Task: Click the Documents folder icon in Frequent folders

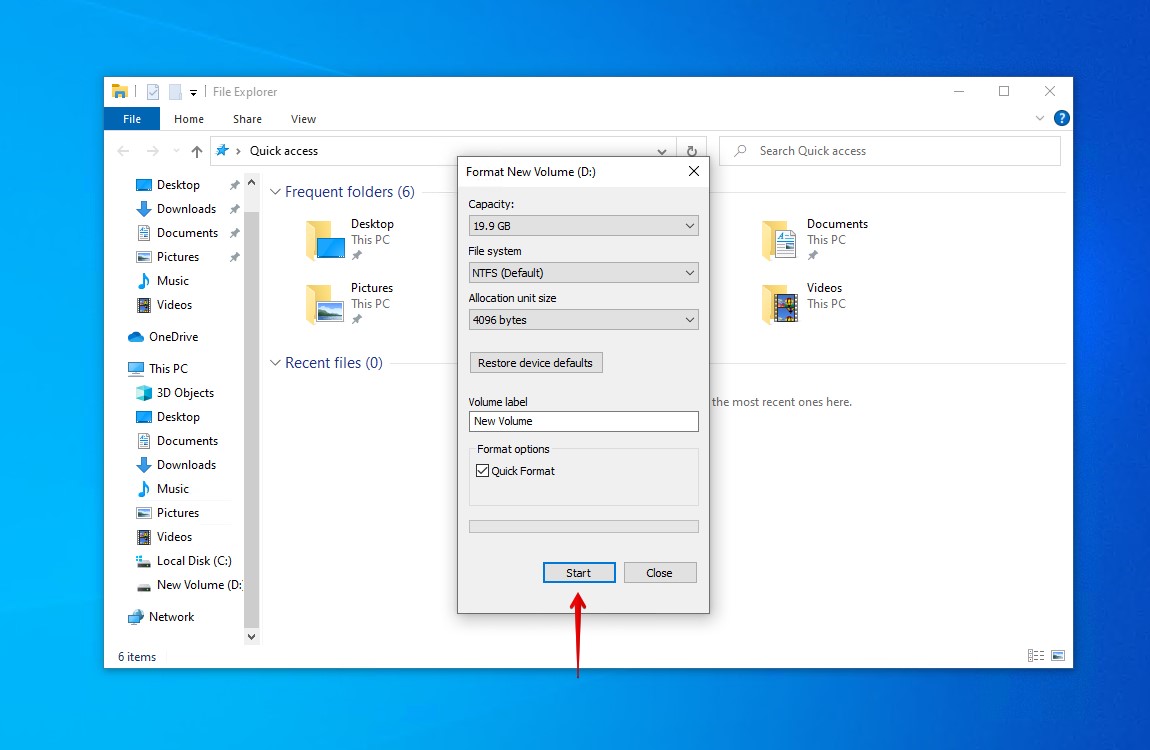Action: click(x=780, y=240)
